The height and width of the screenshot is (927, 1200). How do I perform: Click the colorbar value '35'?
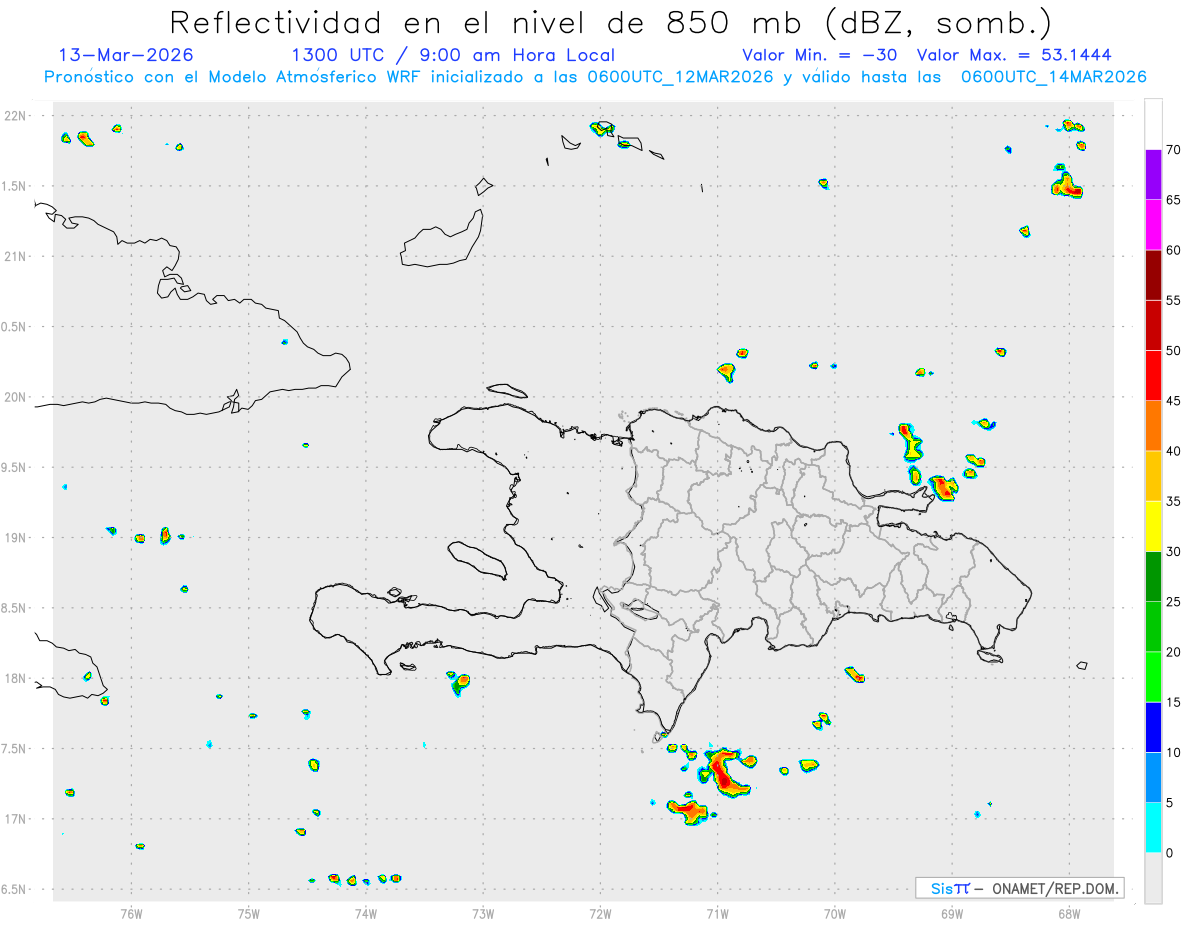click(1174, 501)
